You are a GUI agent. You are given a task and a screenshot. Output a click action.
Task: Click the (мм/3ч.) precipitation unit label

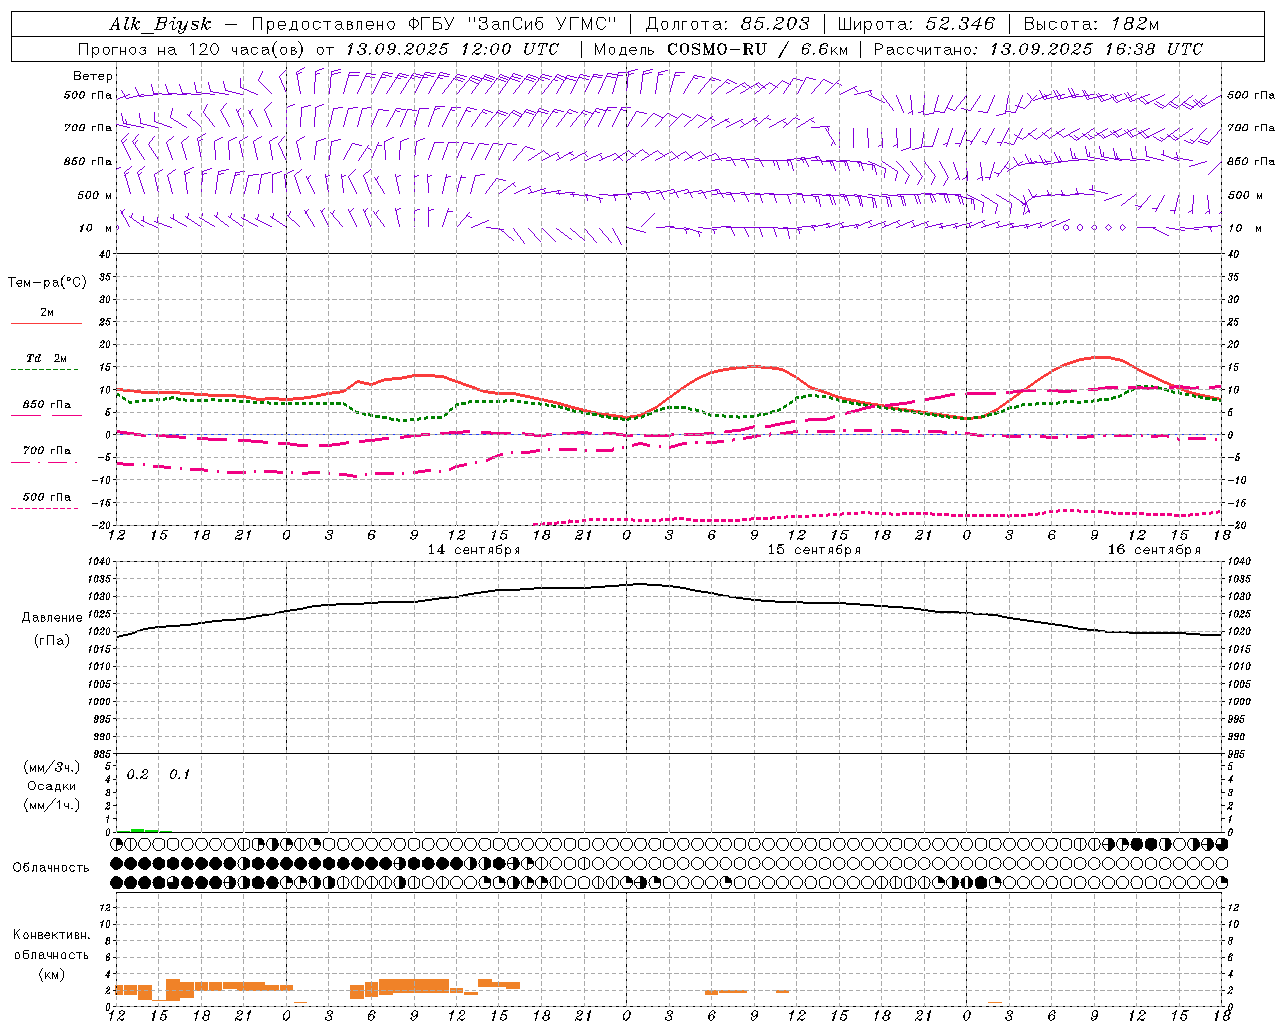coord(52,768)
